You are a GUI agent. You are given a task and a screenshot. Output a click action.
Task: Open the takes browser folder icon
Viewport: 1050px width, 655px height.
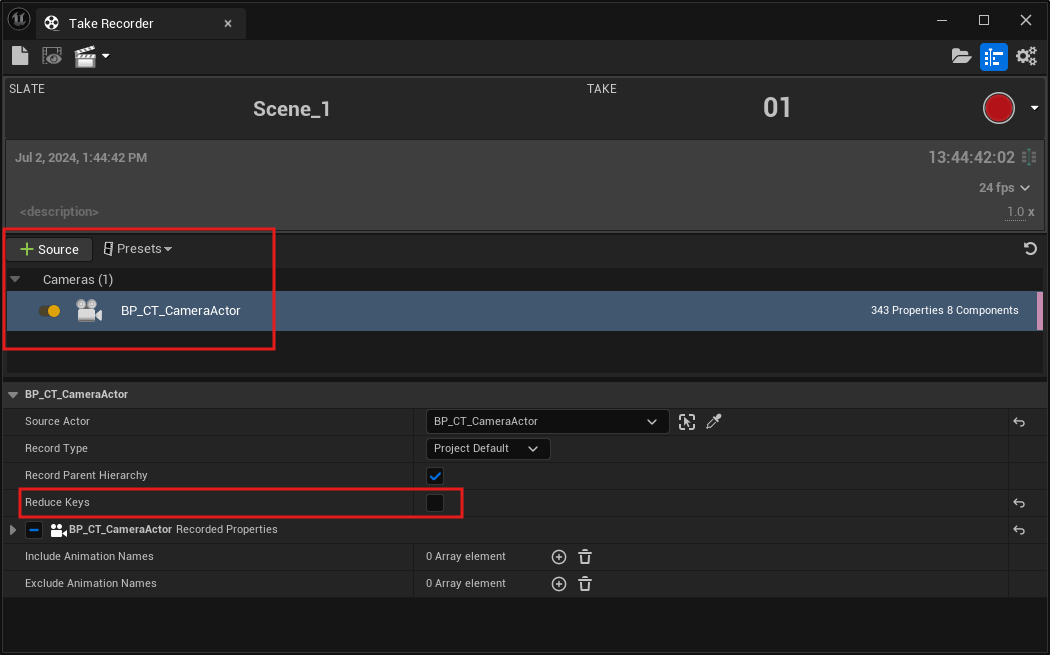pos(961,56)
